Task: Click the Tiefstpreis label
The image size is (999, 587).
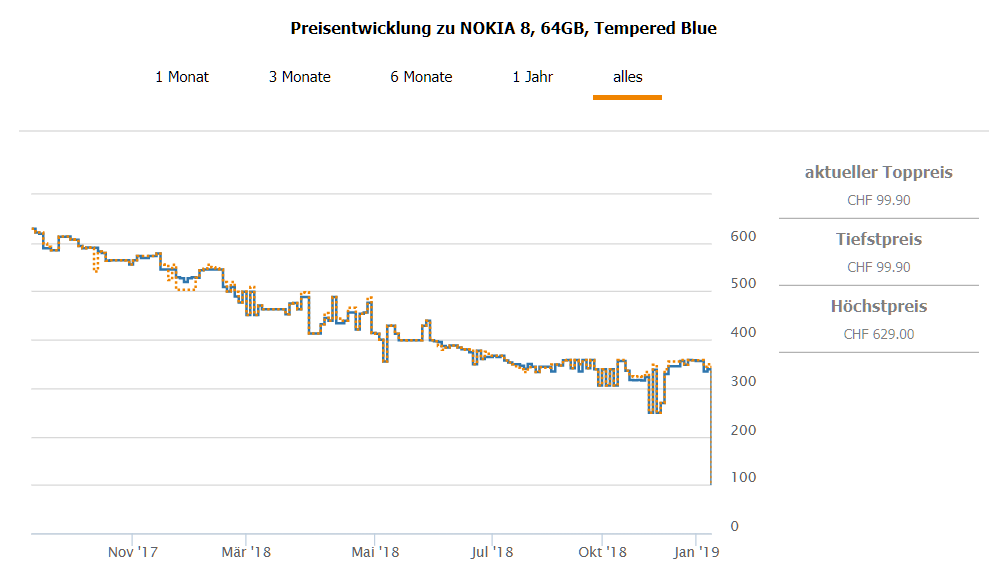Action: (879, 239)
